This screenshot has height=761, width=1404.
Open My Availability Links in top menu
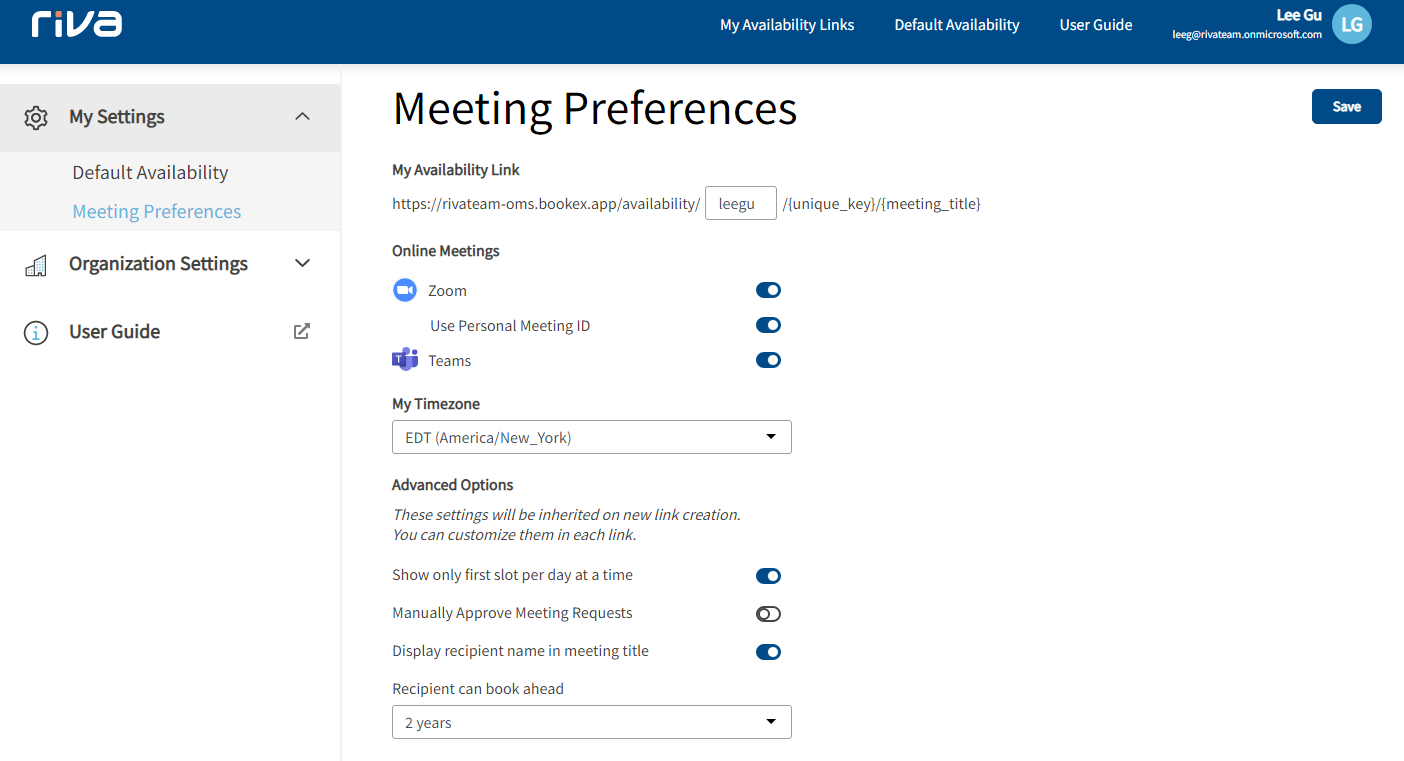click(787, 25)
